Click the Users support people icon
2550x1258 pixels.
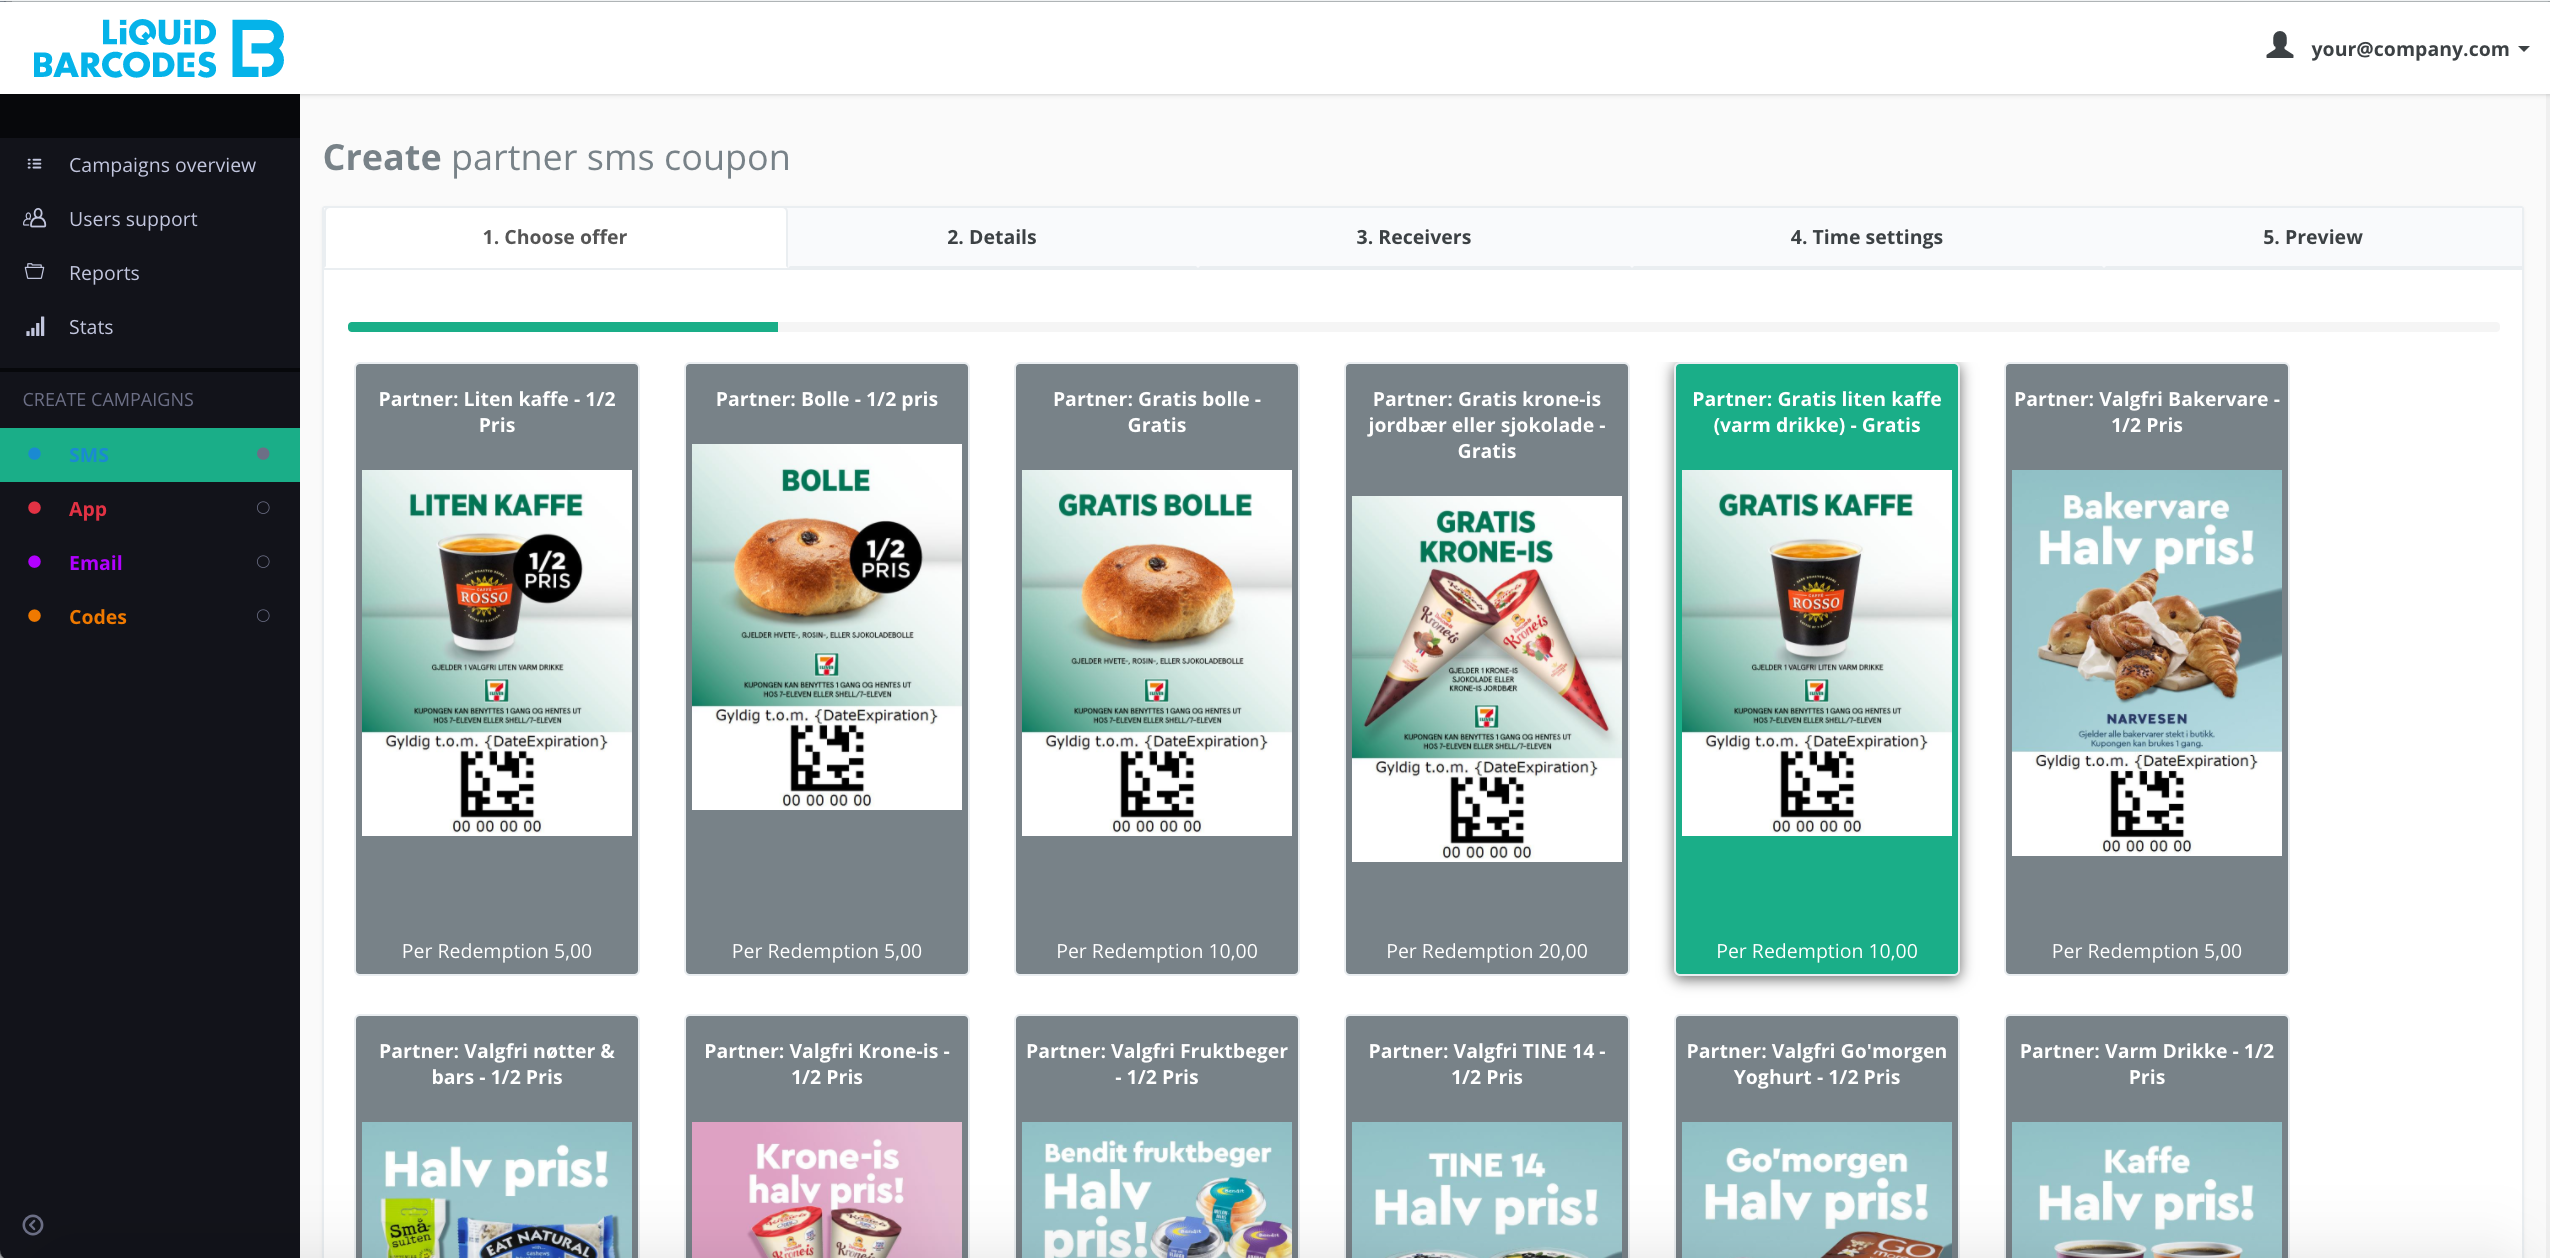click(x=34, y=218)
